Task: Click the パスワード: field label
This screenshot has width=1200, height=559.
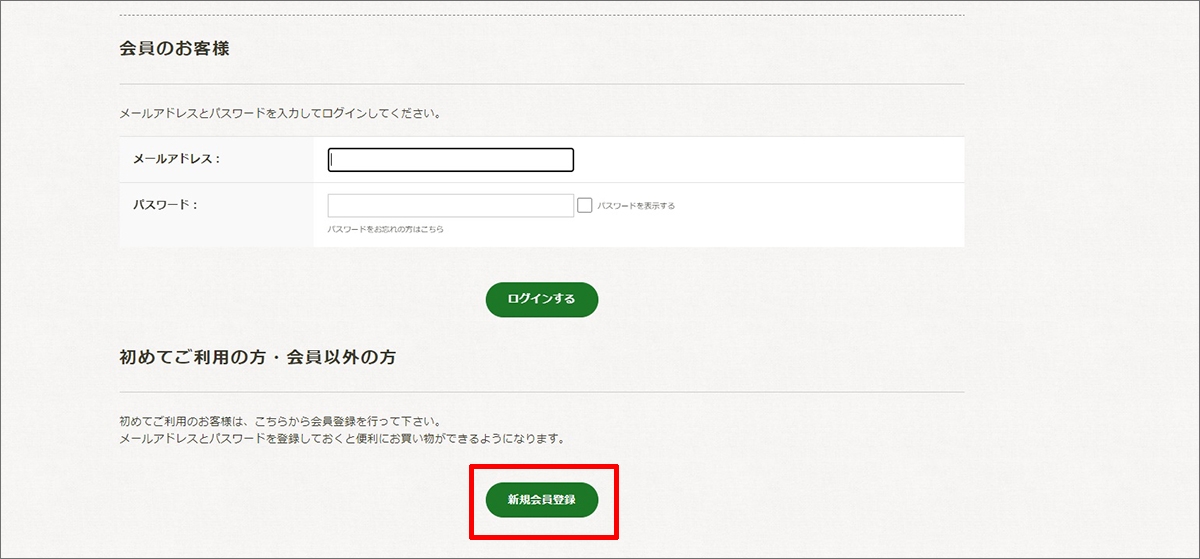Action: 165,205
